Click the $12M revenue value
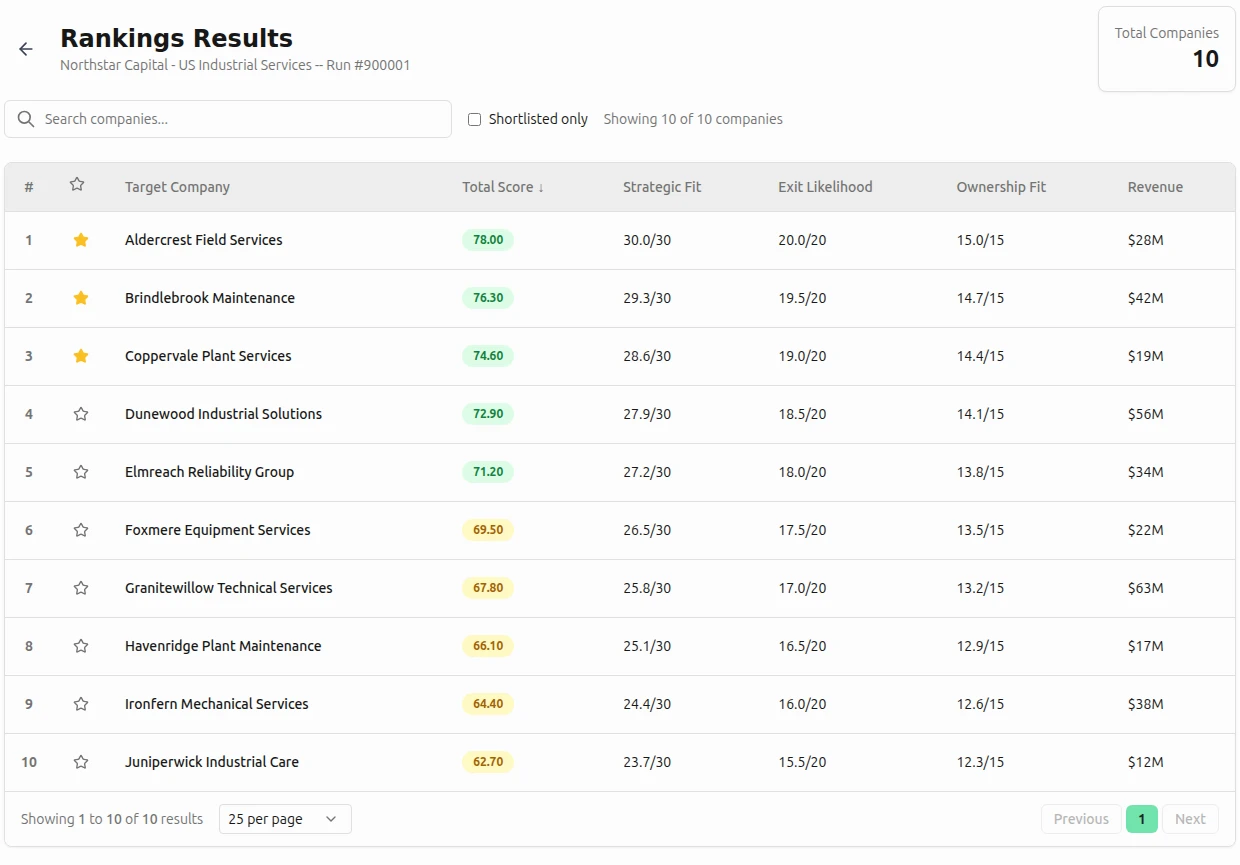The width and height of the screenshot is (1240, 865). click(x=1146, y=762)
